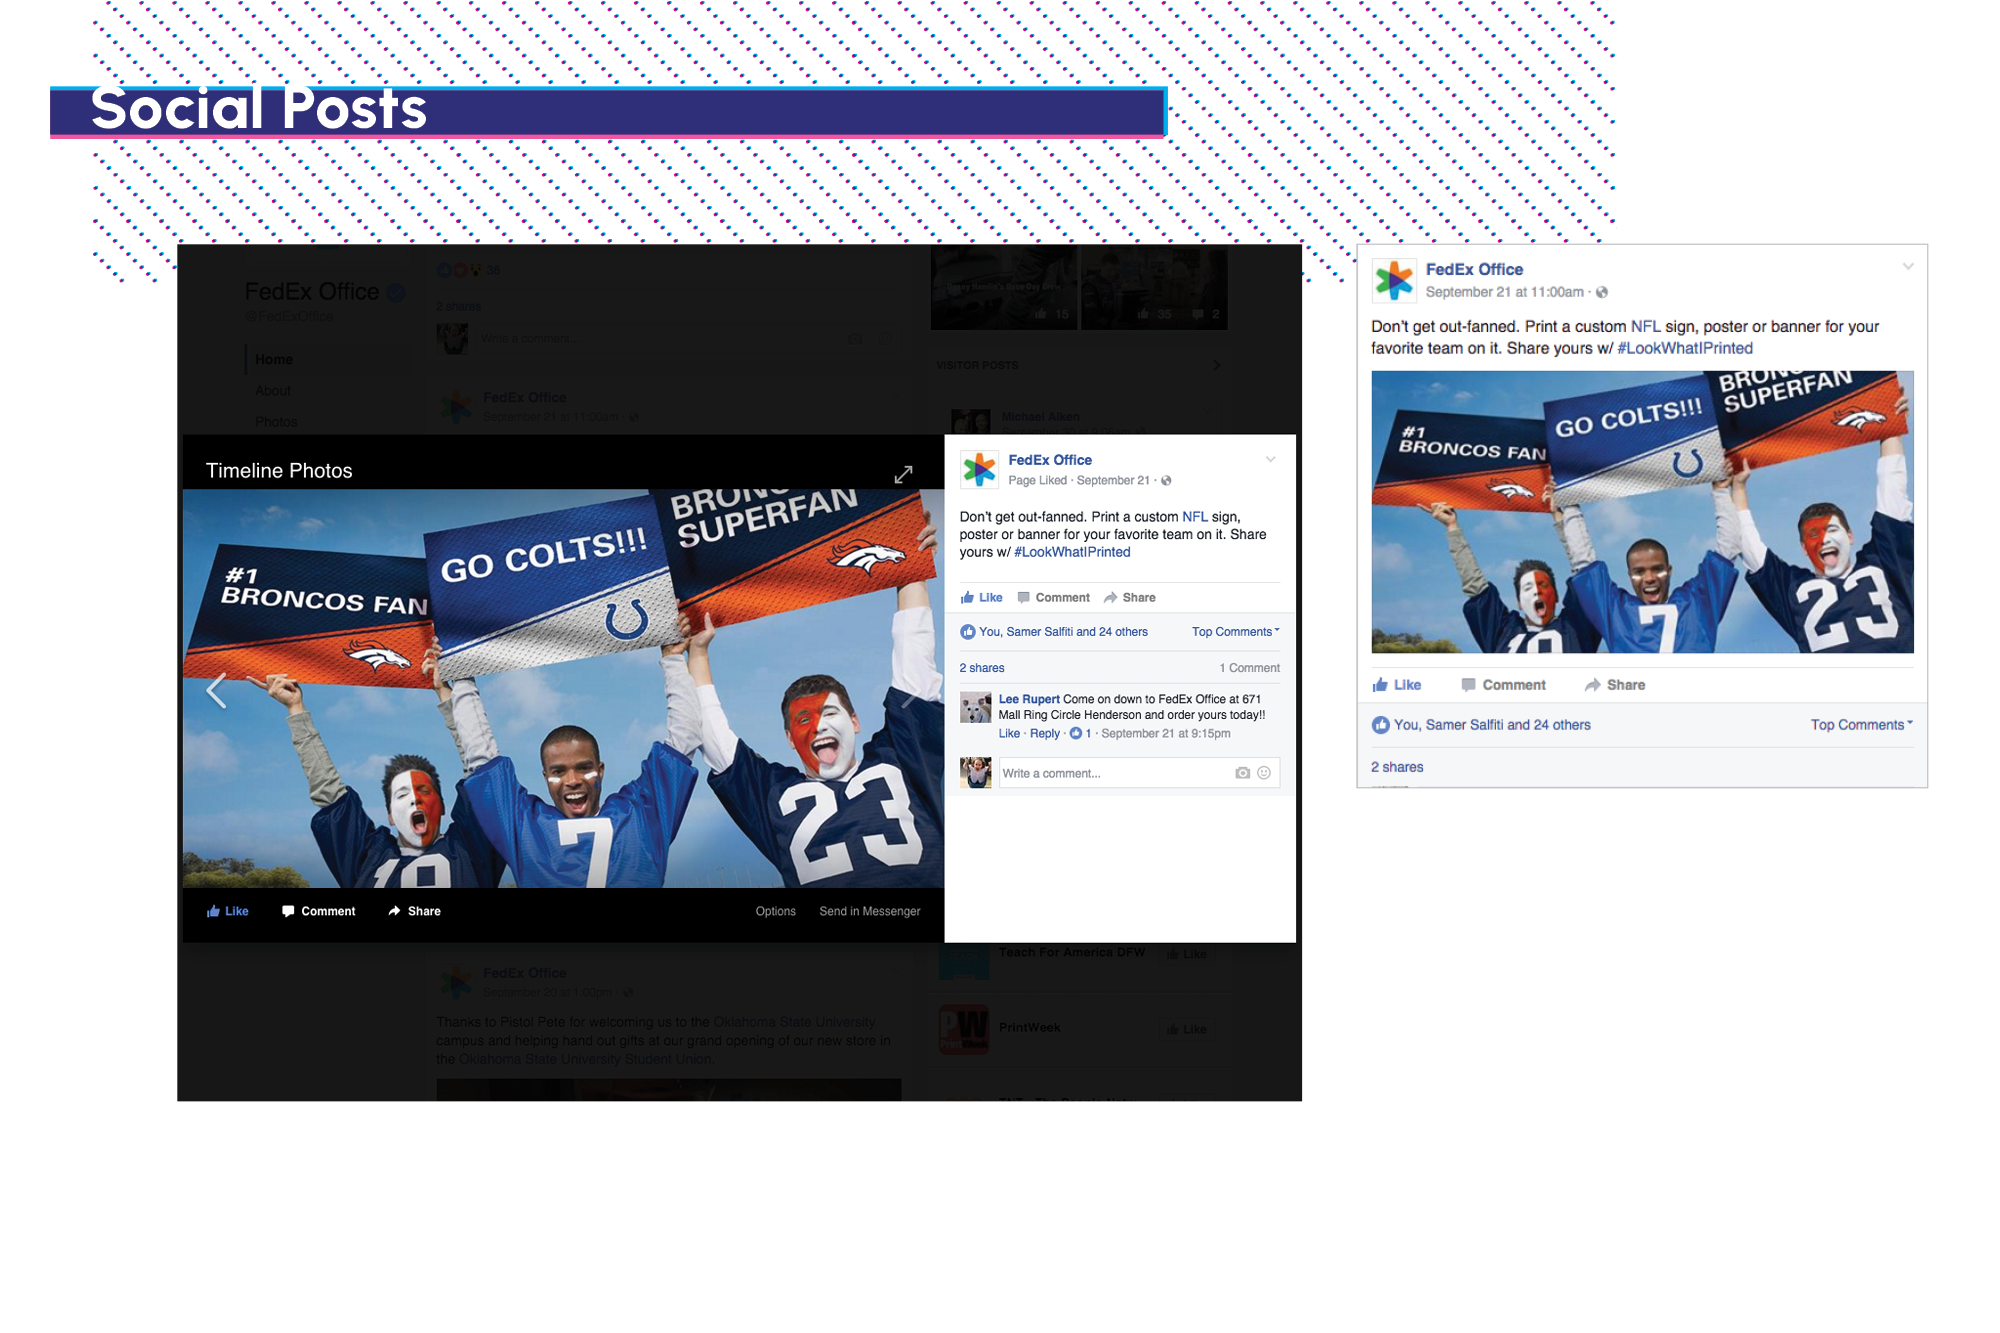Select Home in the dimmed page sidebar

pos(274,359)
